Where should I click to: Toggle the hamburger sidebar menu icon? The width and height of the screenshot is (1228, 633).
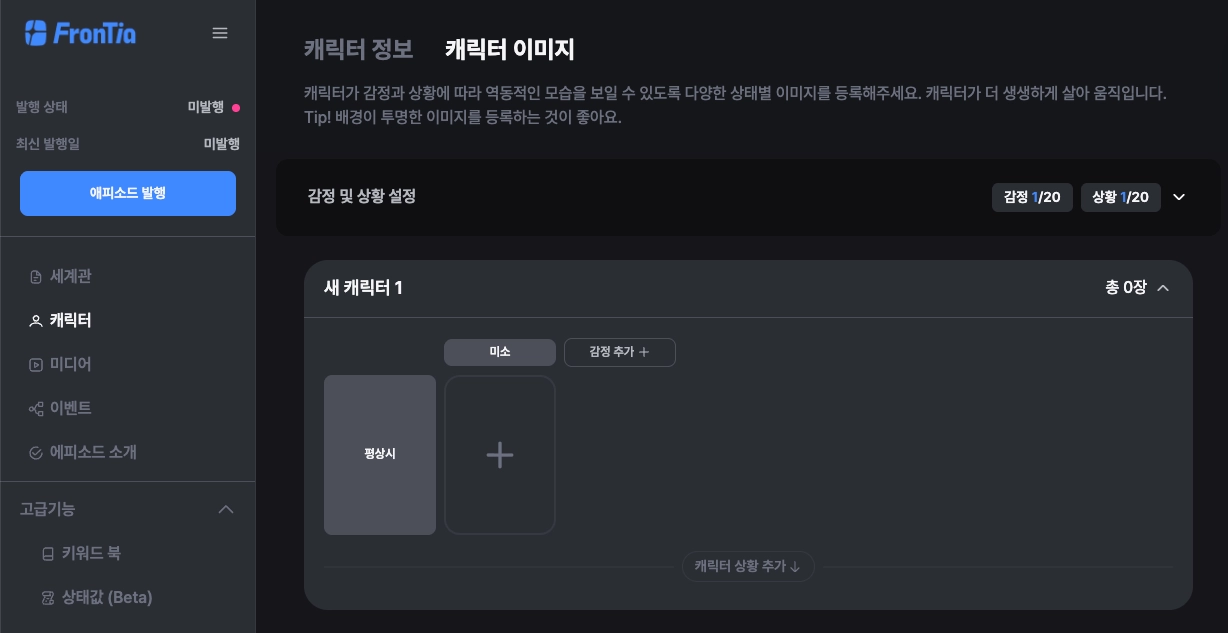(x=220, y=33)
